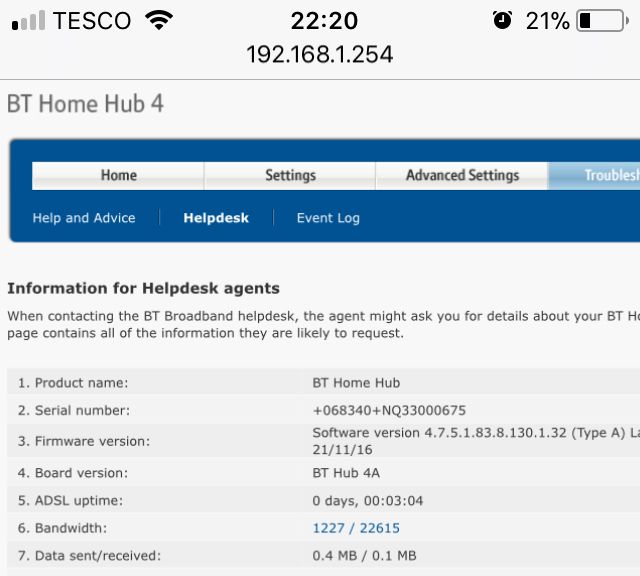640x576 pixels.
Task: Click the Information for Helpdesk agents heading
Action: 143,288
